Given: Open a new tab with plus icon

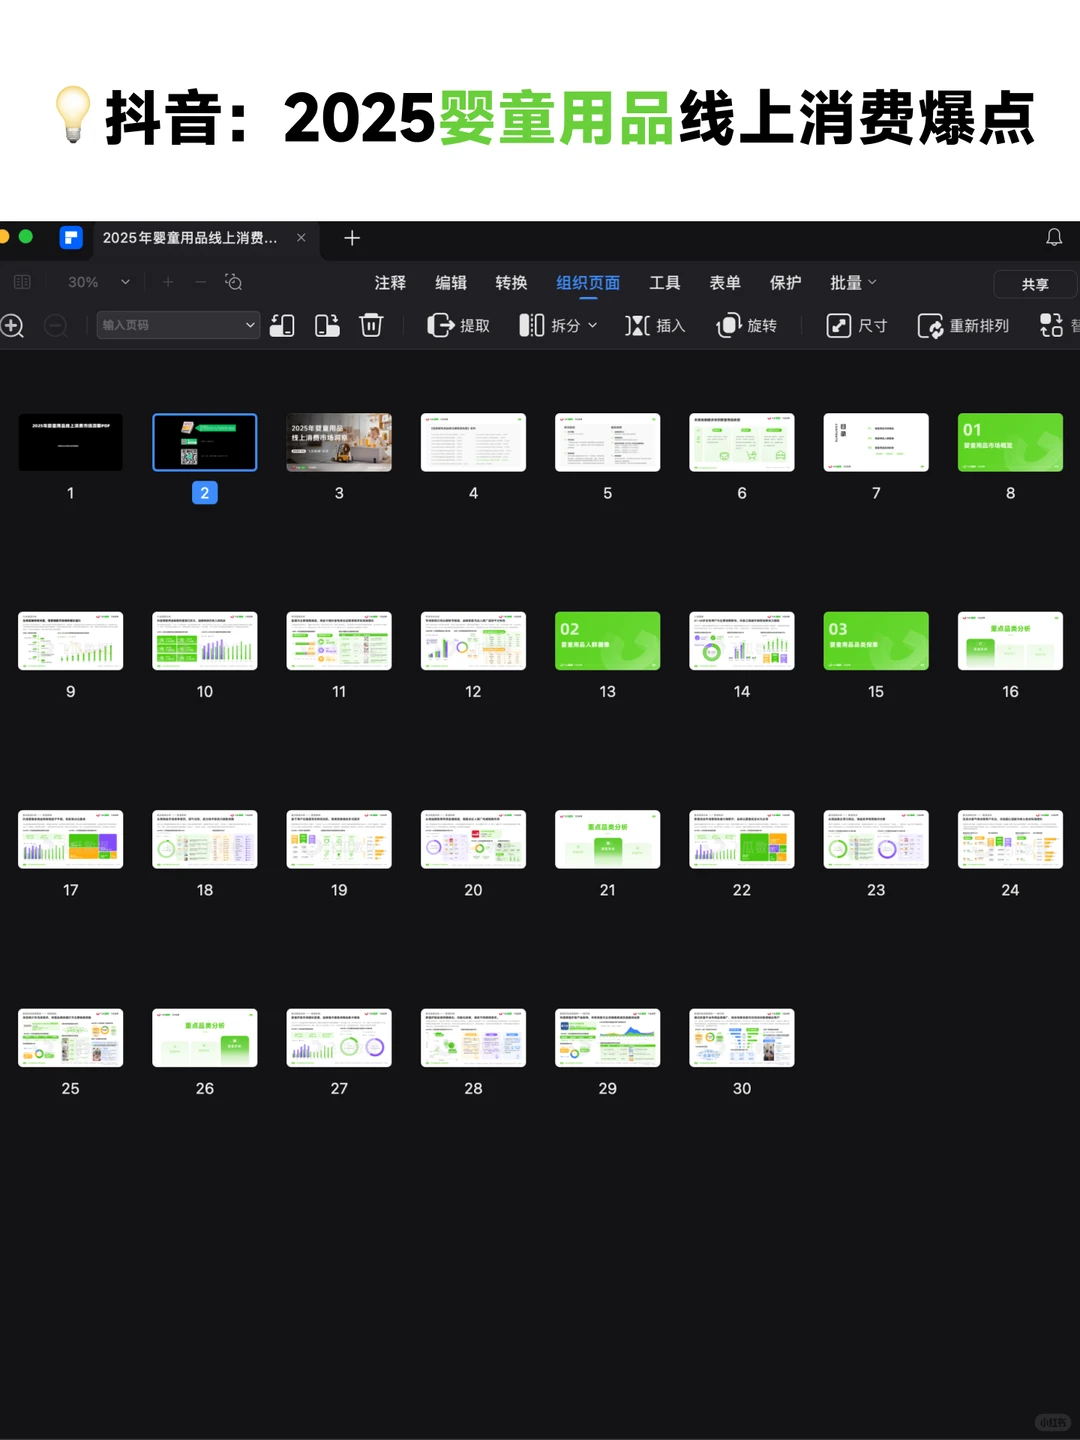Looking at the screenshot, I should [352, 238].
